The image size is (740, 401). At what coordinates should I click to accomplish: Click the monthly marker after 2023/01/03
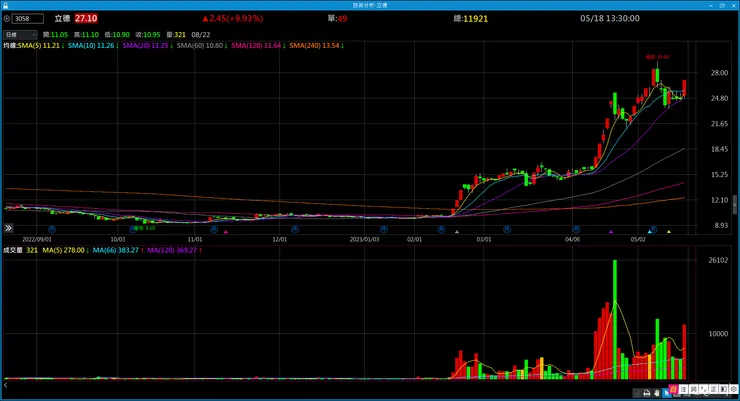point(383,230)
